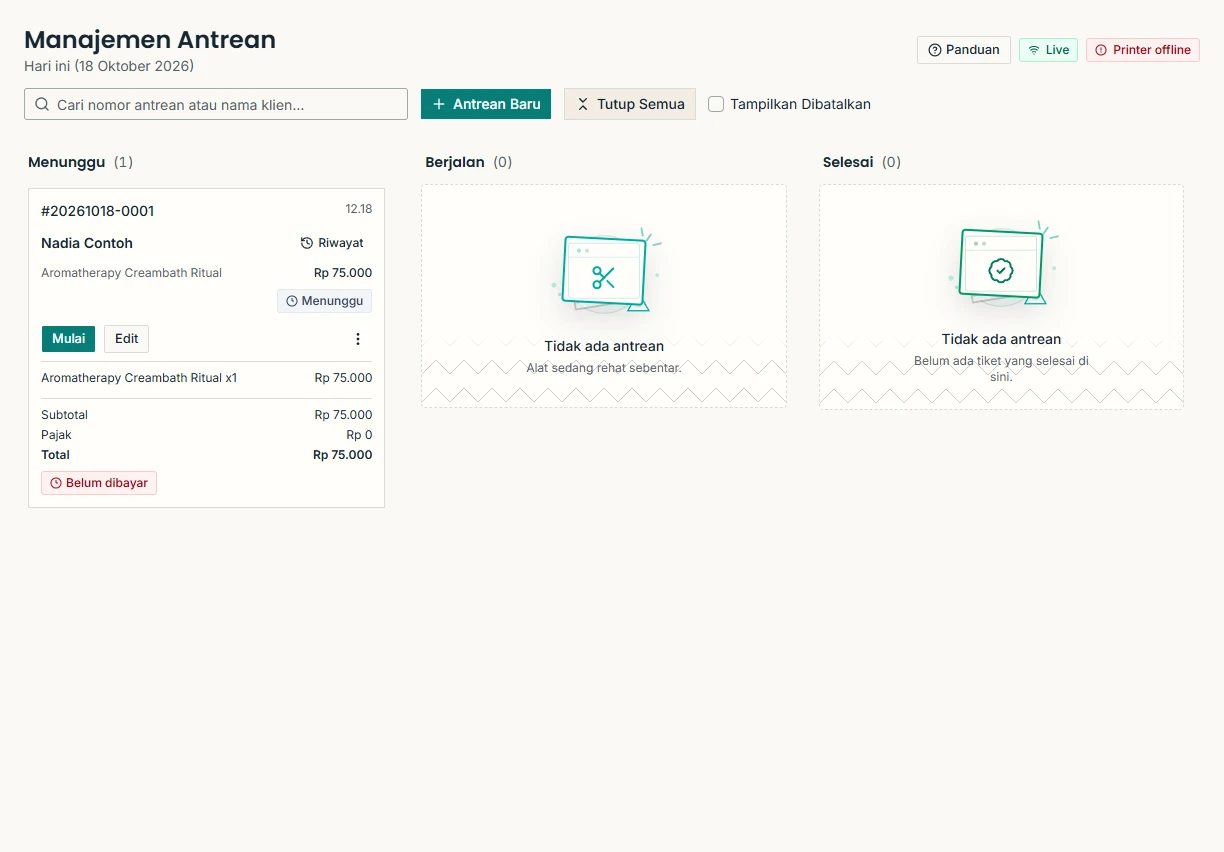
Task: Click the Live connection status badge
Action: click(x=1048, y=50)
